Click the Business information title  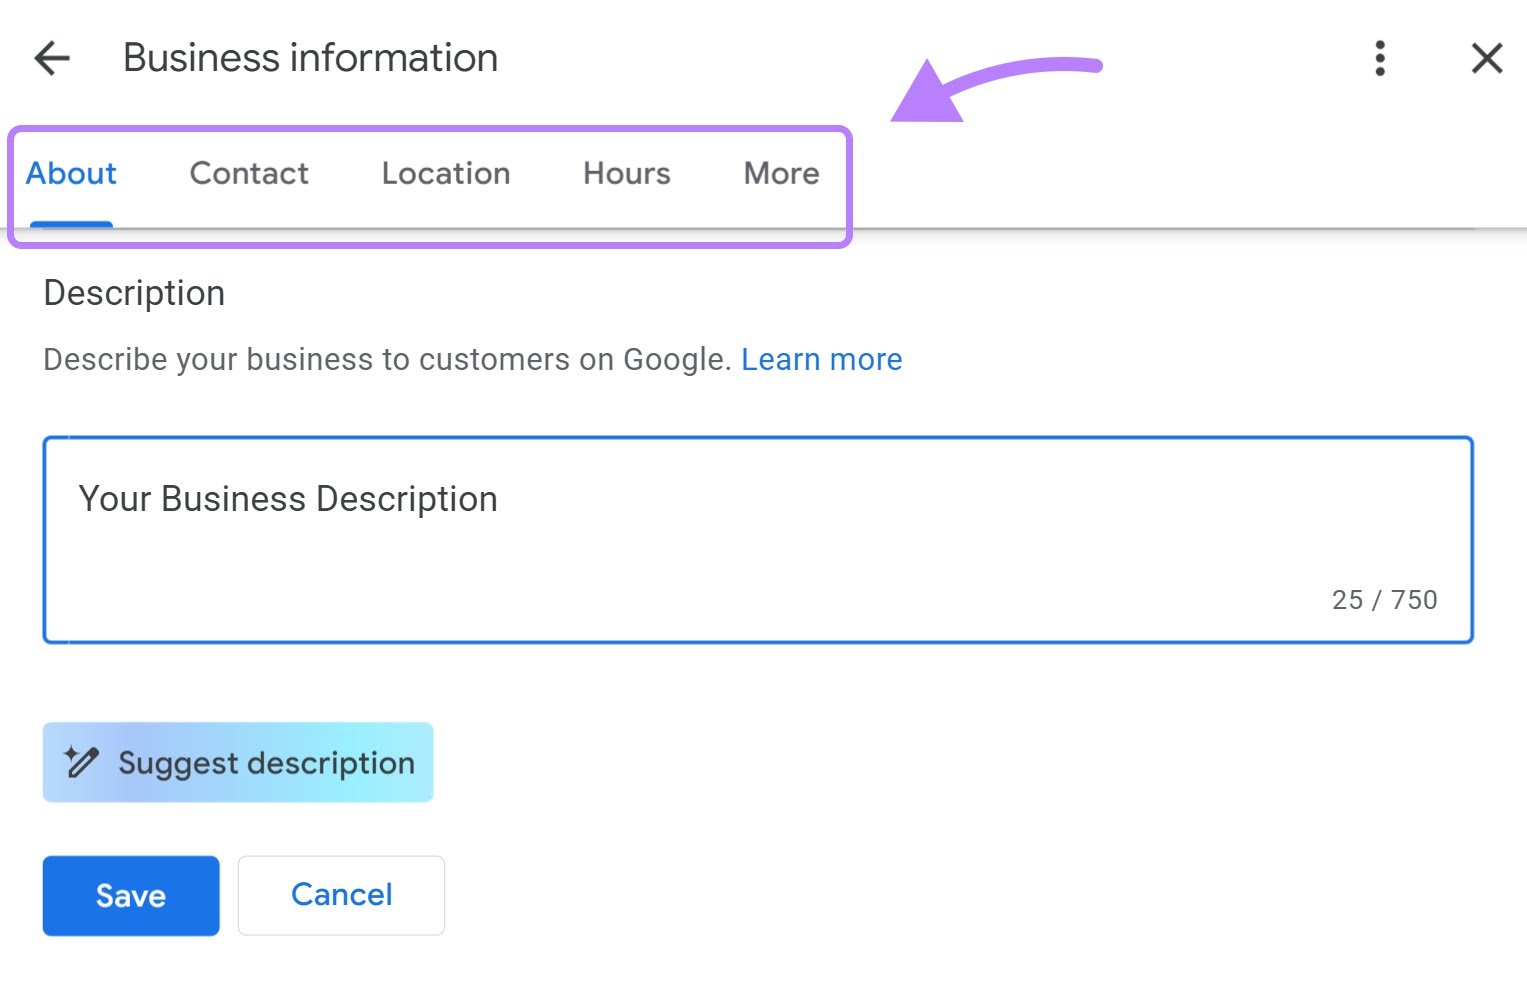309,57
